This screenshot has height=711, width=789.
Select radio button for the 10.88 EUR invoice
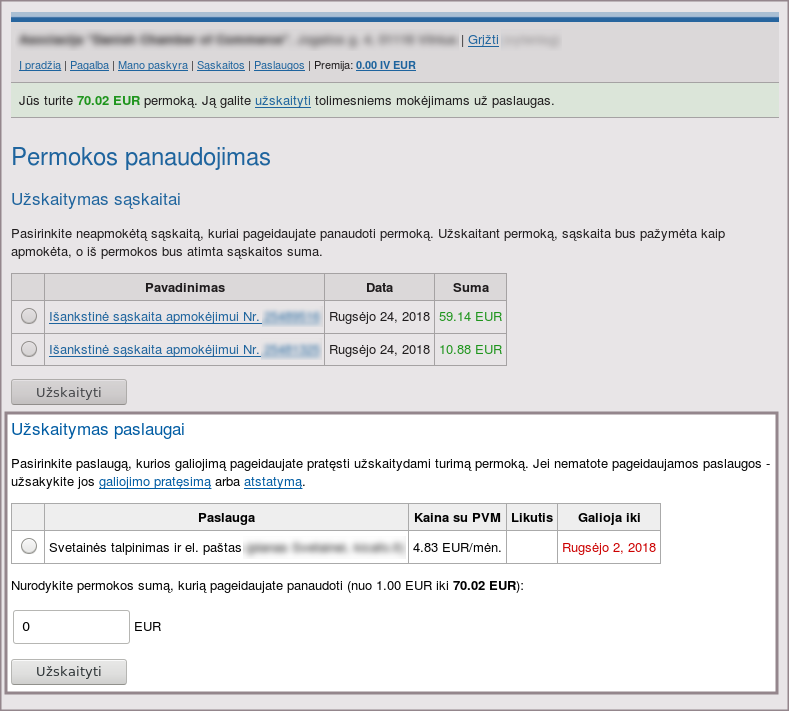(29, 349)
